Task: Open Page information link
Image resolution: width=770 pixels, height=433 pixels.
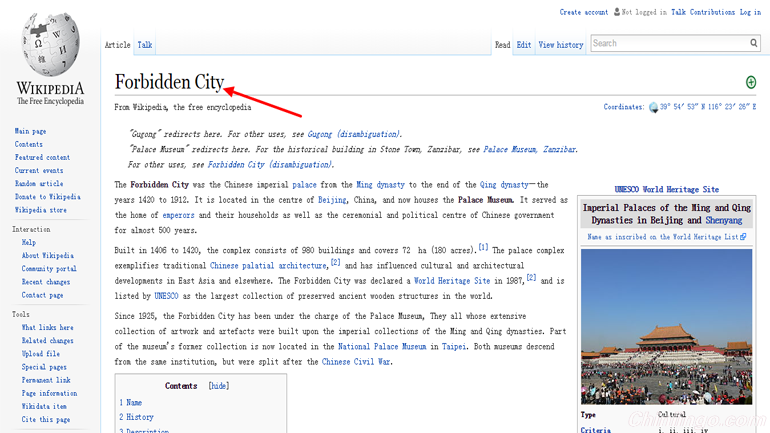Action: [49, 393]
